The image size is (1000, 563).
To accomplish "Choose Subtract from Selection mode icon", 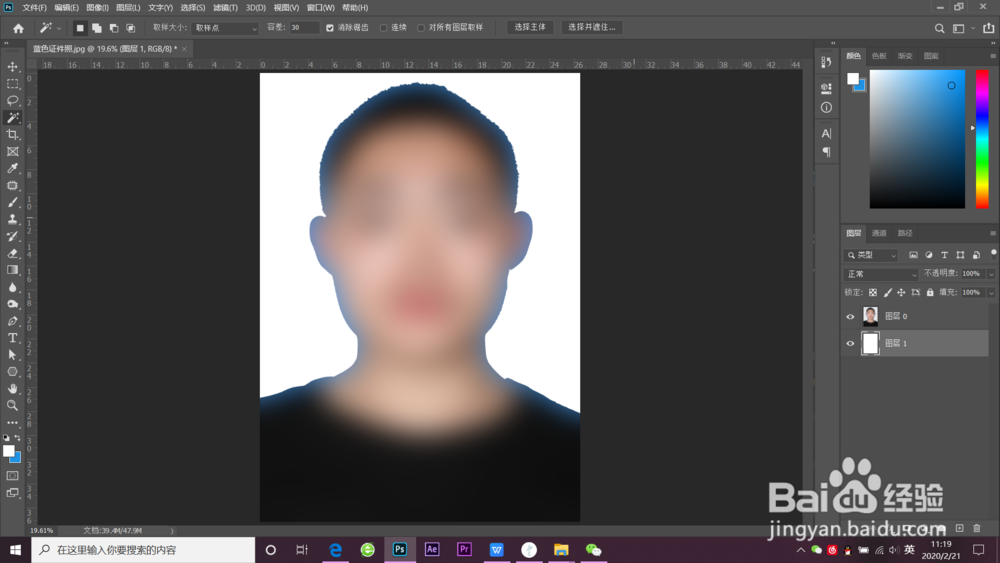I will pyautogui.click(x=114, y=28).
